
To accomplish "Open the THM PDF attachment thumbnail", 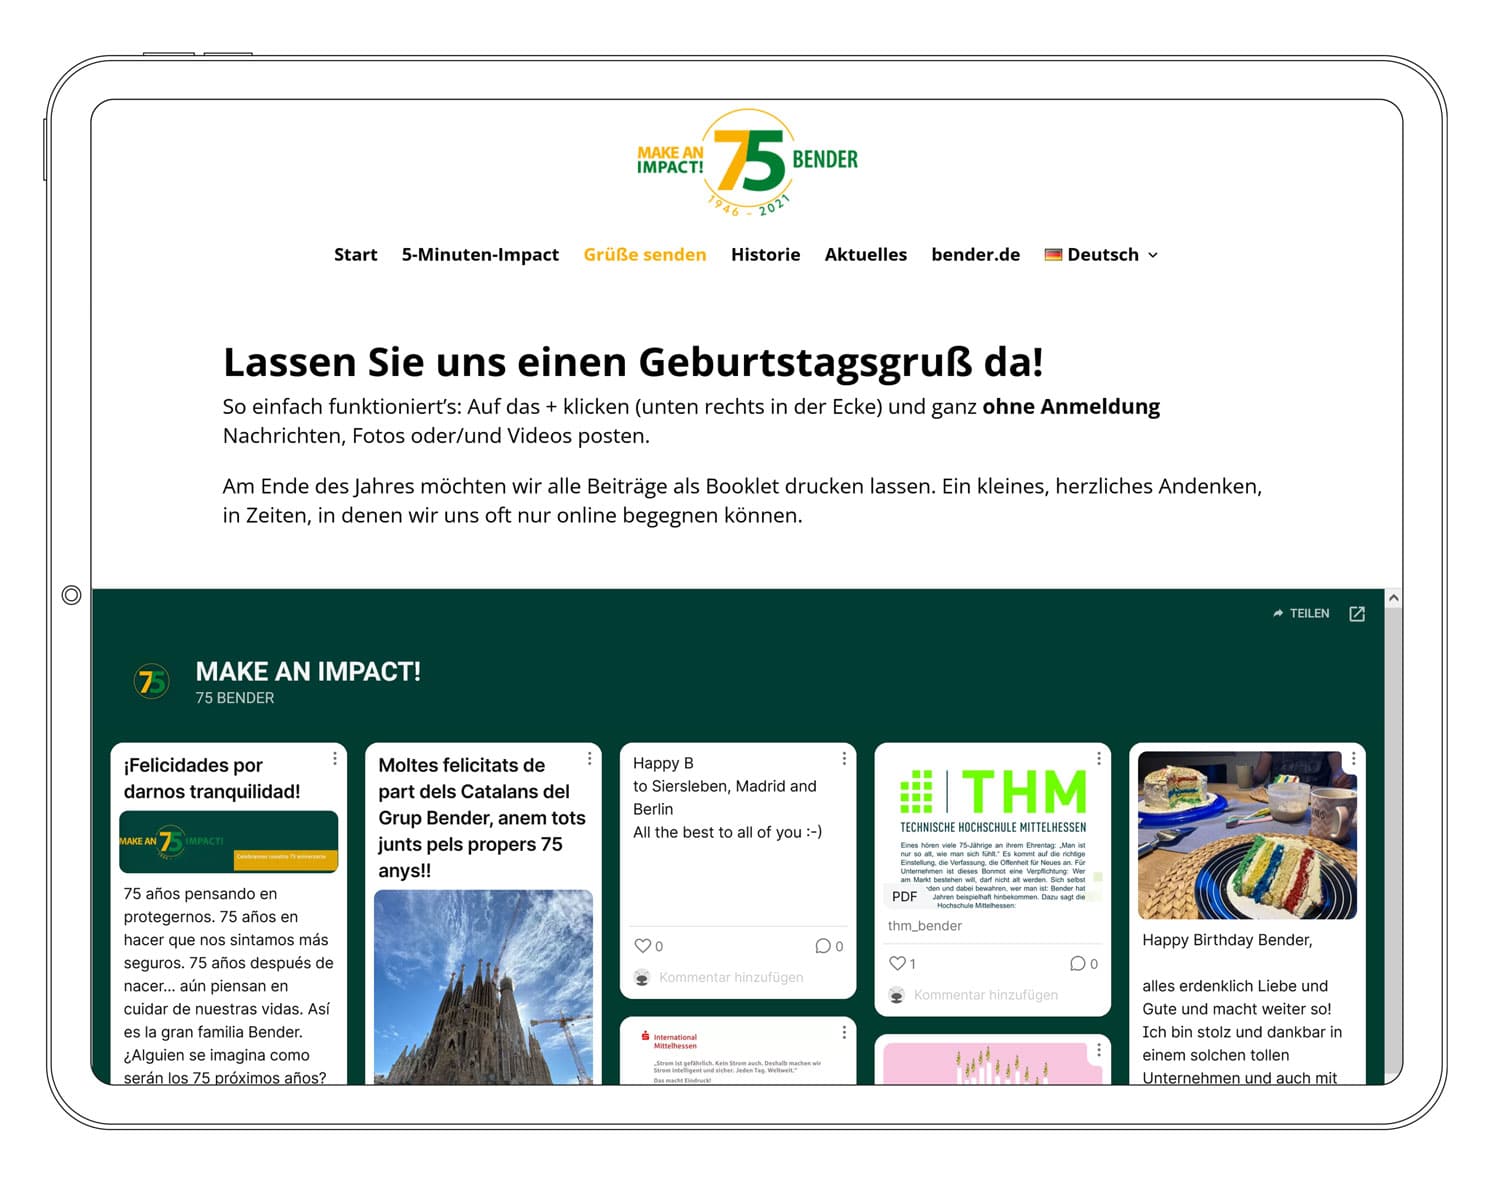I will click(993, 832).
